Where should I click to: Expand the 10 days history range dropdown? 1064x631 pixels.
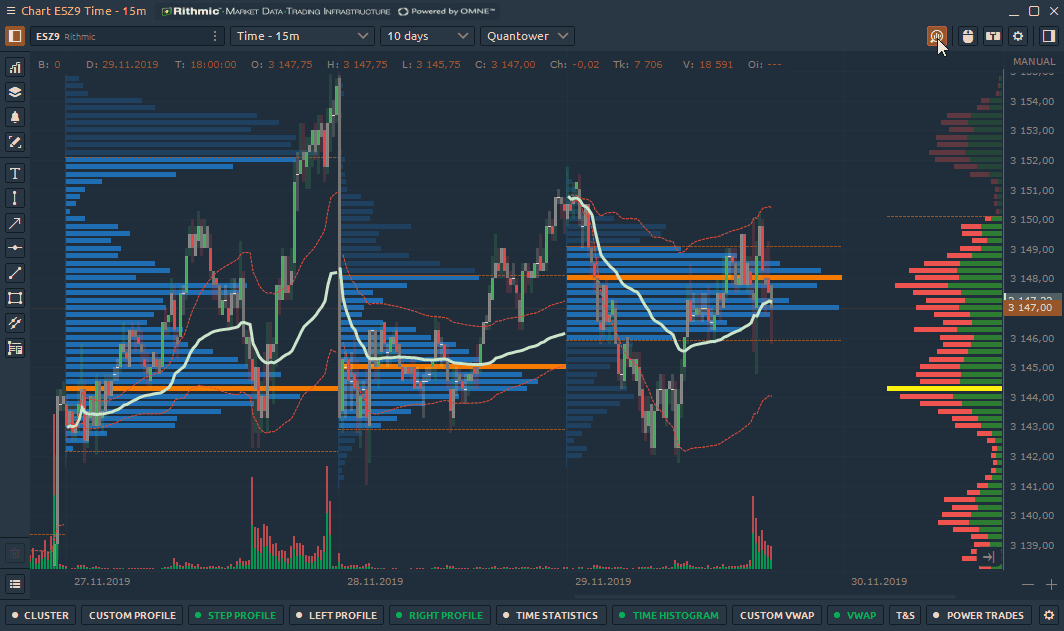[427, 36]
